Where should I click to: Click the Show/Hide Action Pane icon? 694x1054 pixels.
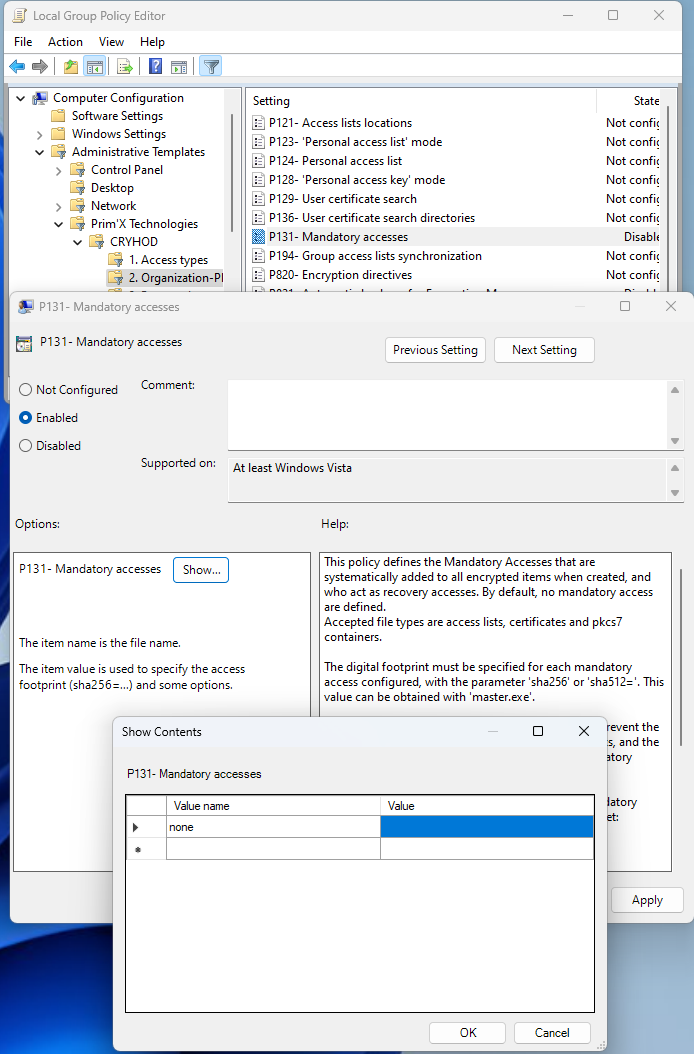point(179,67)
